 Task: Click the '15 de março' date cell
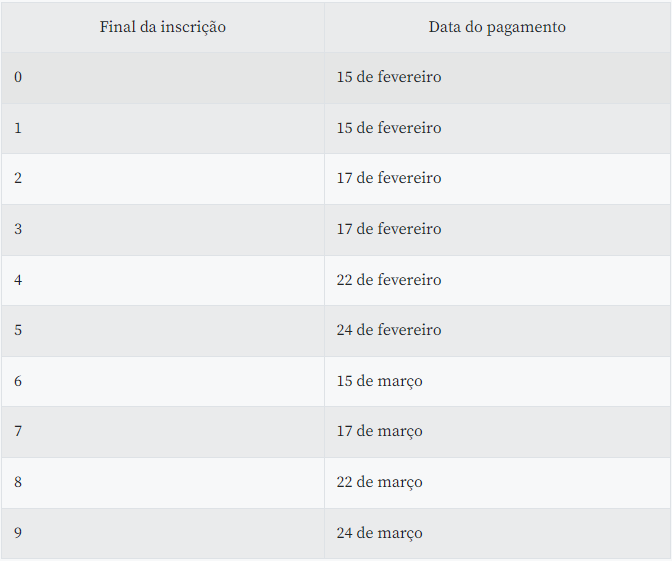coord(498,381)
